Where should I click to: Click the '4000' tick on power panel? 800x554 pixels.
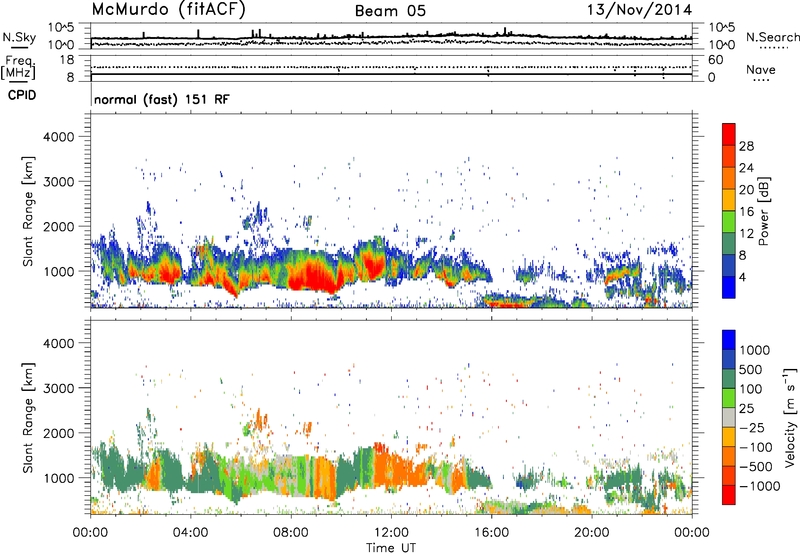[x=59, y=137]
